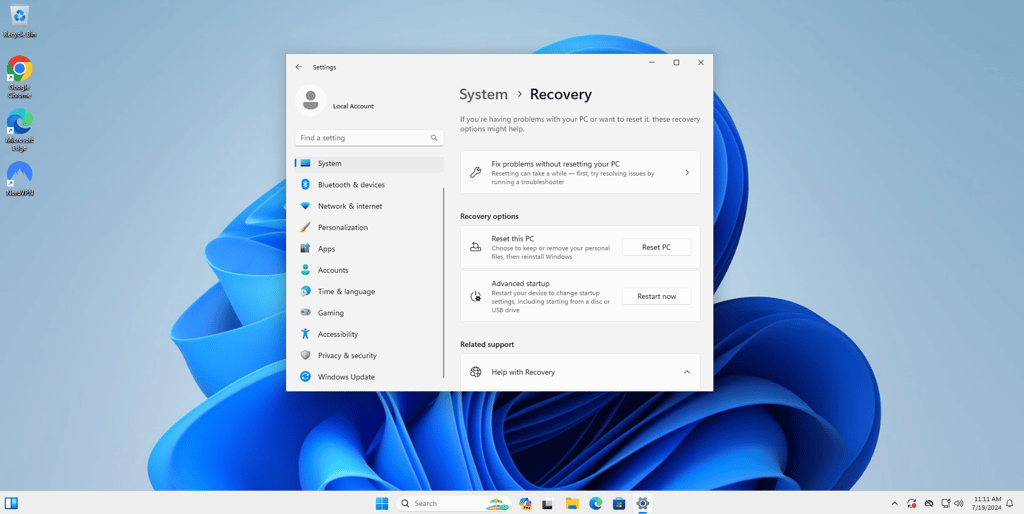
Task: Click the System breadcrumb link
Action: [x=483, y=95]
